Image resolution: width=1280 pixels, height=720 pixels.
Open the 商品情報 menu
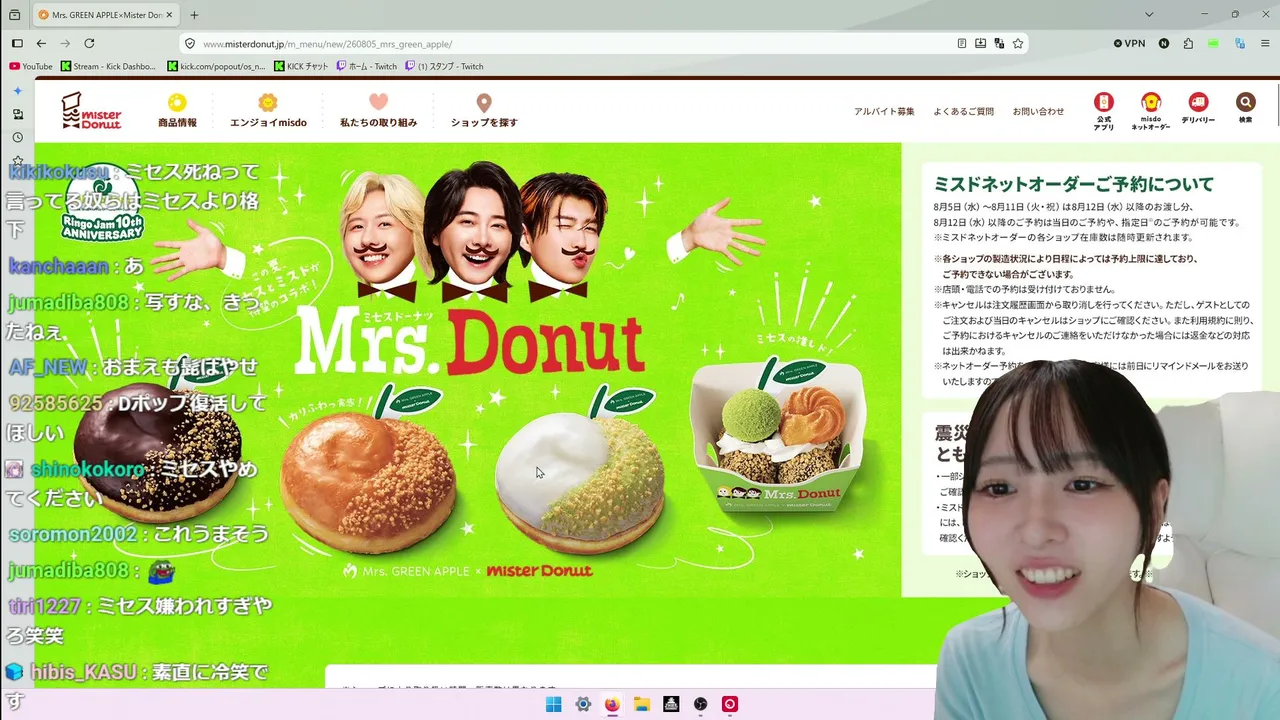177,110
